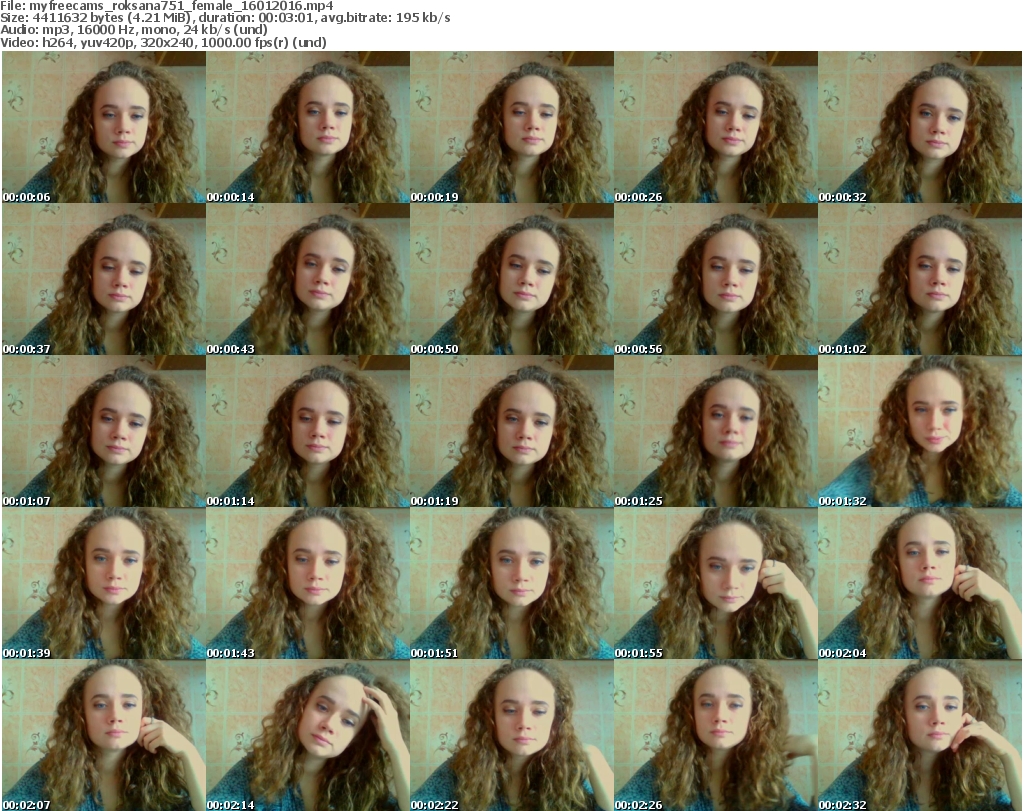The width and height of the screenshot is (1024, 811).
Task: Click the File name header line
Action: tap(167, 6)
